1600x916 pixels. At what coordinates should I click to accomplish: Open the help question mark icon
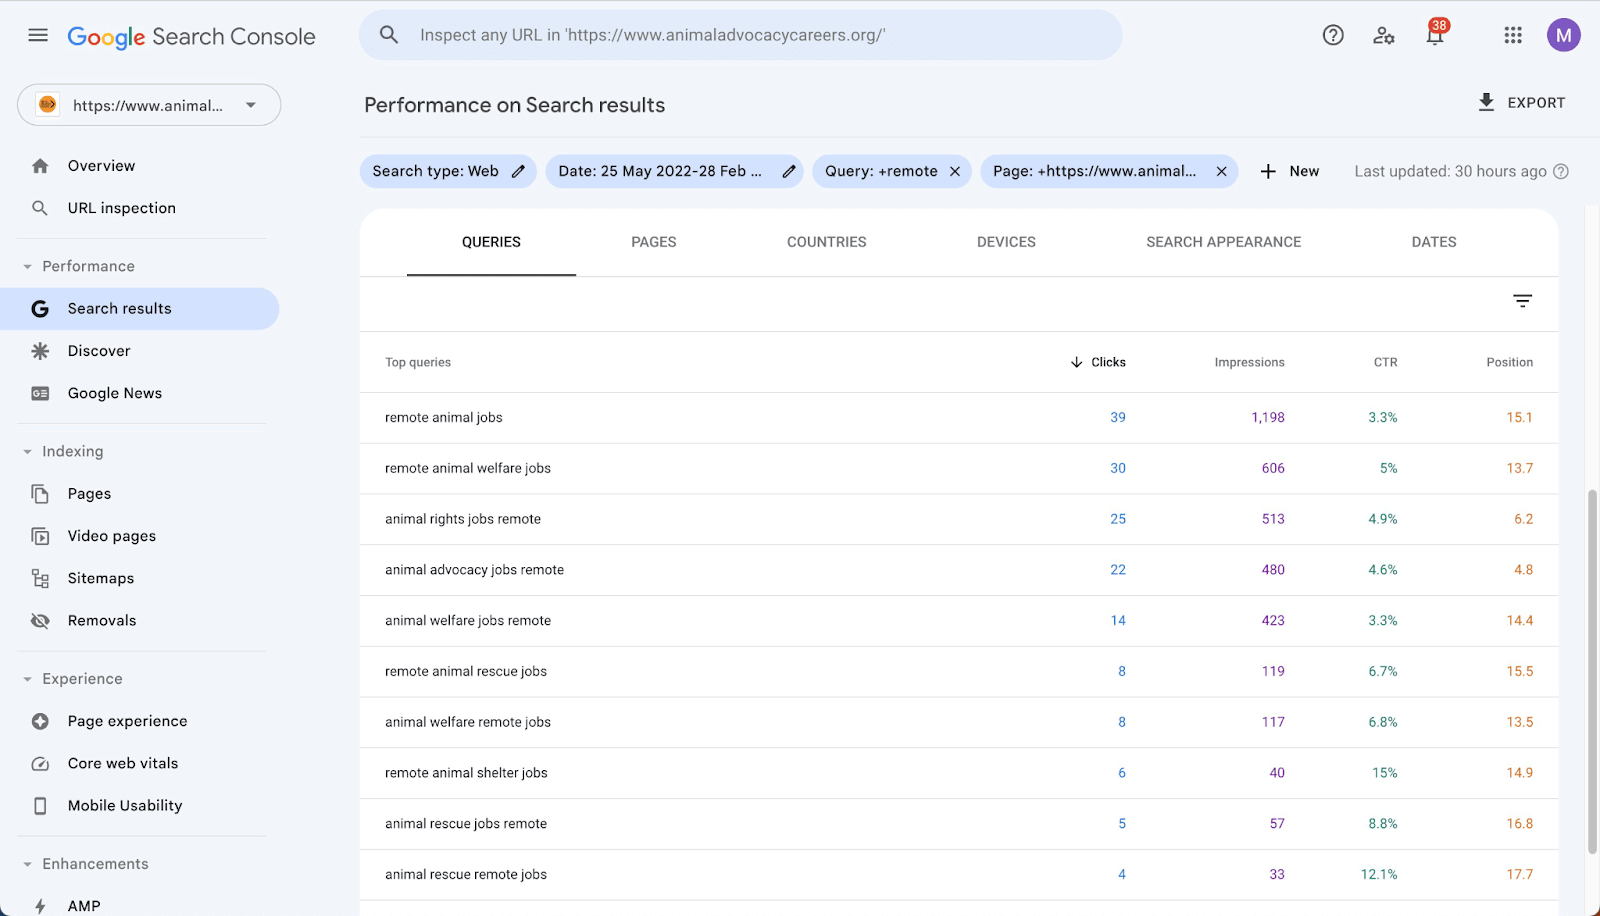(1333, 36)
